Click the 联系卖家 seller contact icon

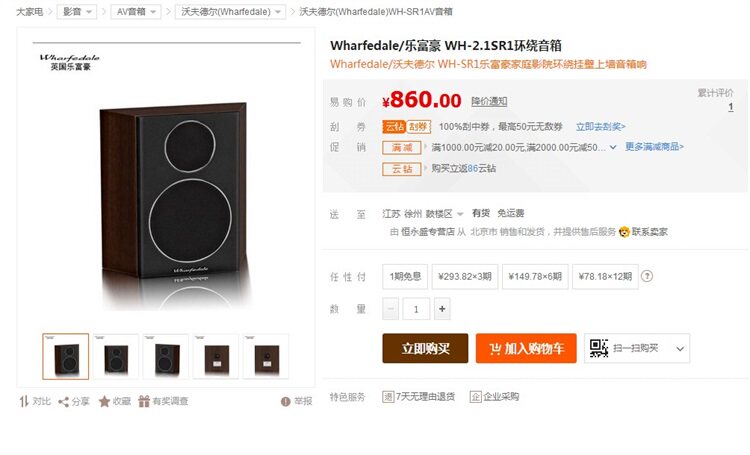coord(624,232)
